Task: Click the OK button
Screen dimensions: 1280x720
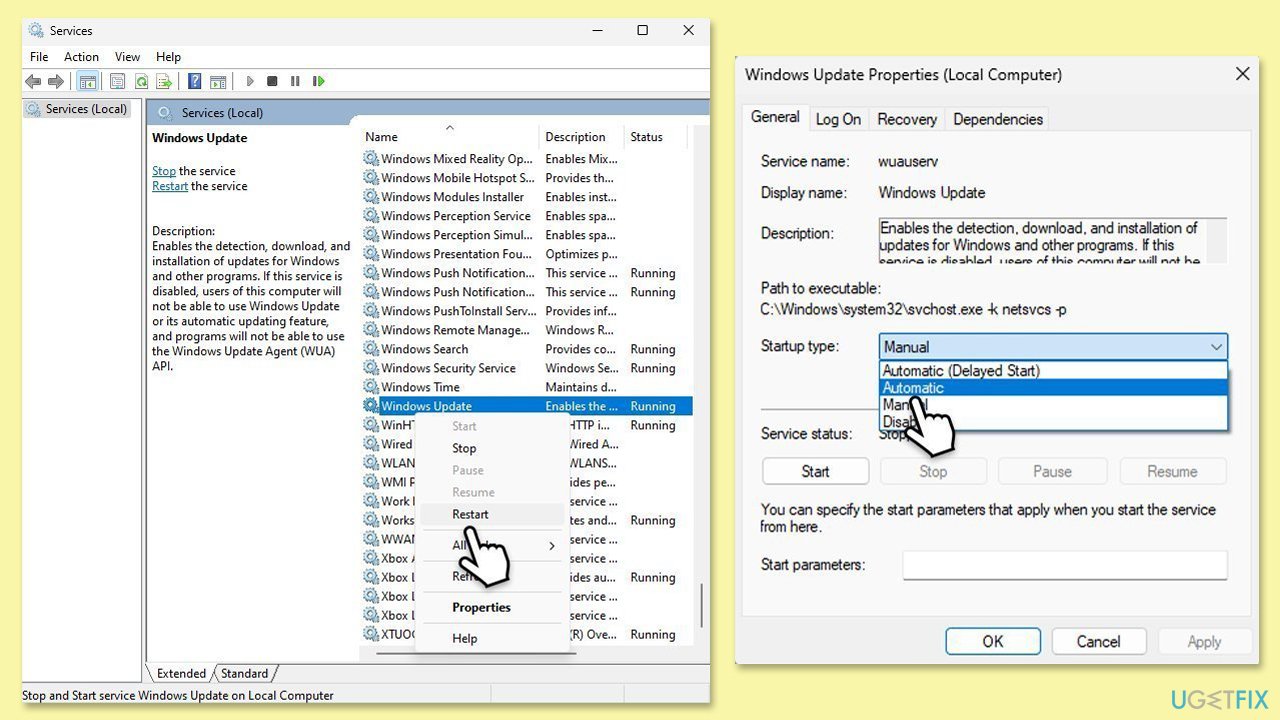Action: click(993, 642)
